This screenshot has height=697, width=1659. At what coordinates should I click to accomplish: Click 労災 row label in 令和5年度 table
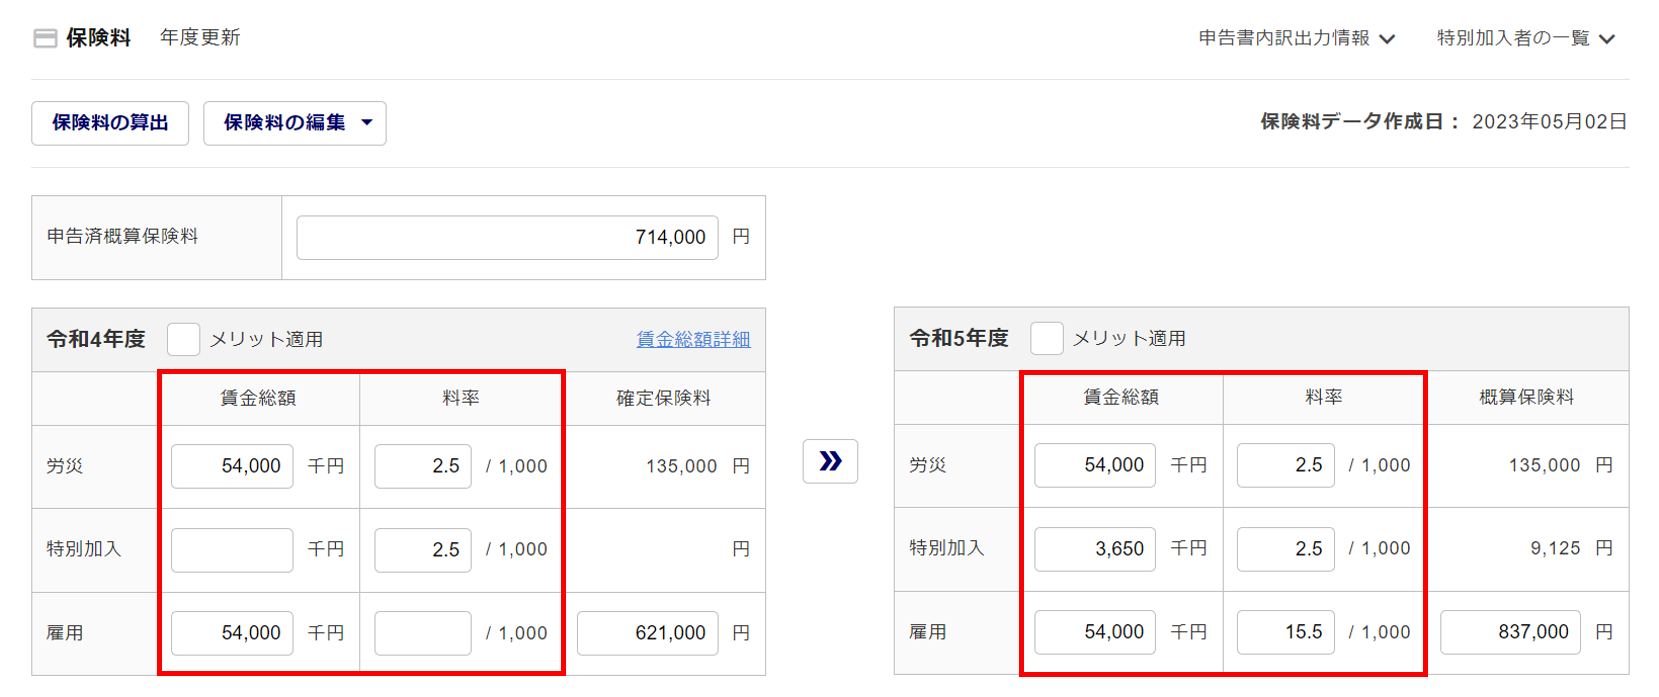(x=928, y=465)
